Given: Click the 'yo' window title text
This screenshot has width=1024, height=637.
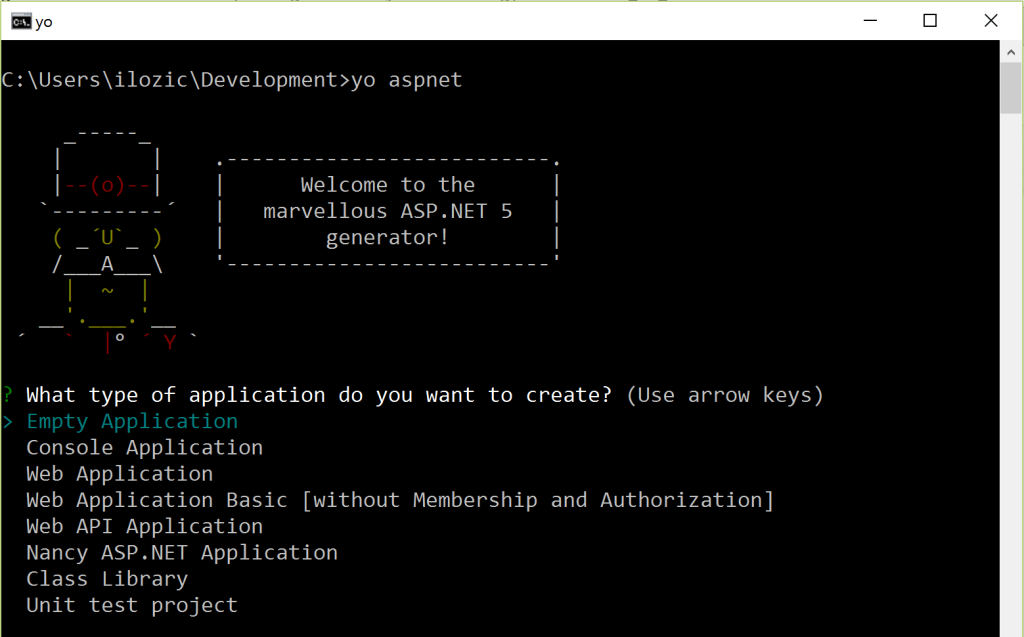Looking at the screenshot, I should (44, 23).
